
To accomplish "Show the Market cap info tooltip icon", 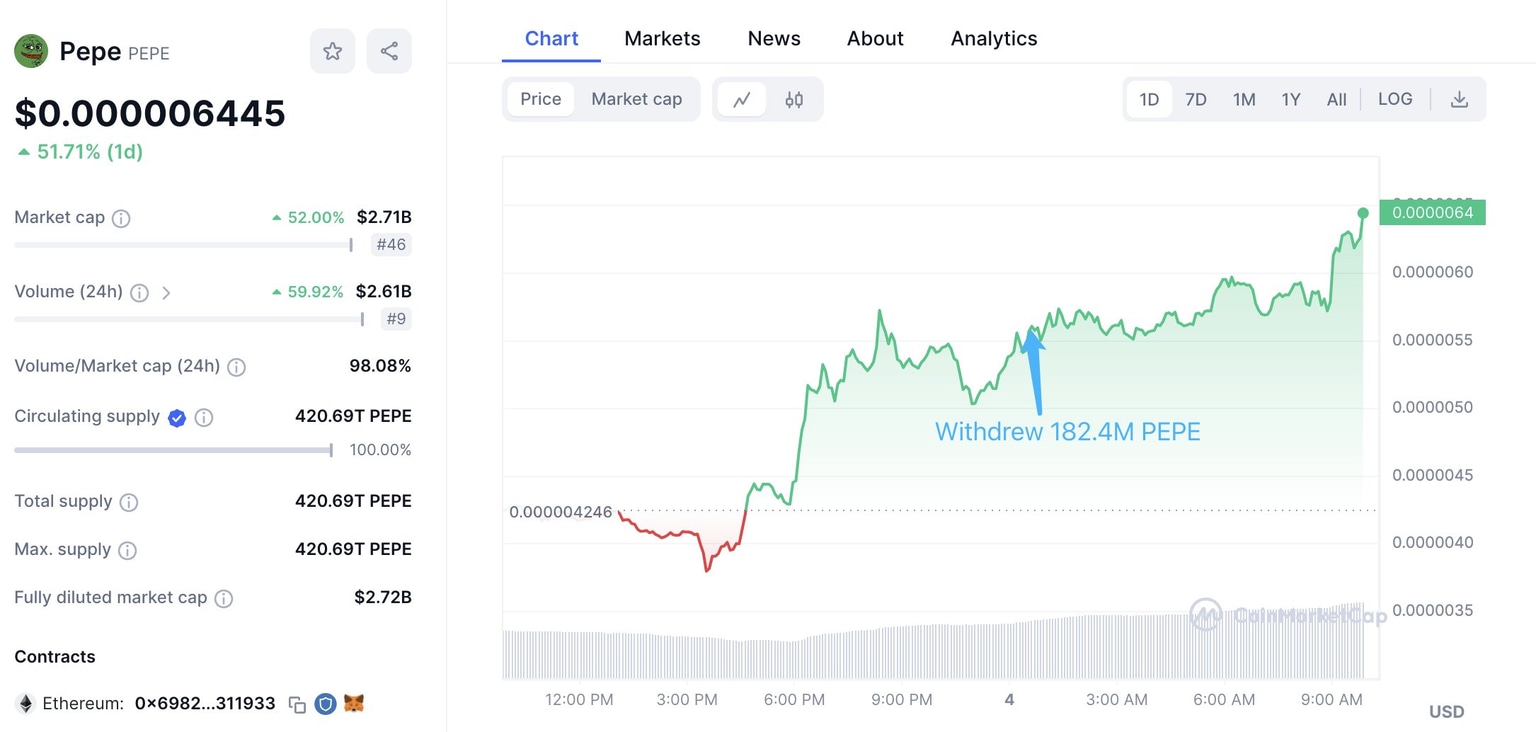I will 121,218.
